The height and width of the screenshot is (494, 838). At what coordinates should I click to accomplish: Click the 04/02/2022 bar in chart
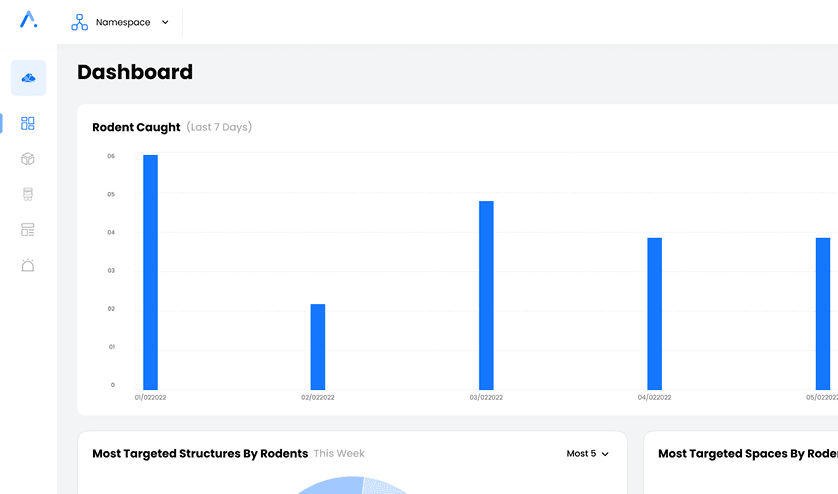pos(654,313)
